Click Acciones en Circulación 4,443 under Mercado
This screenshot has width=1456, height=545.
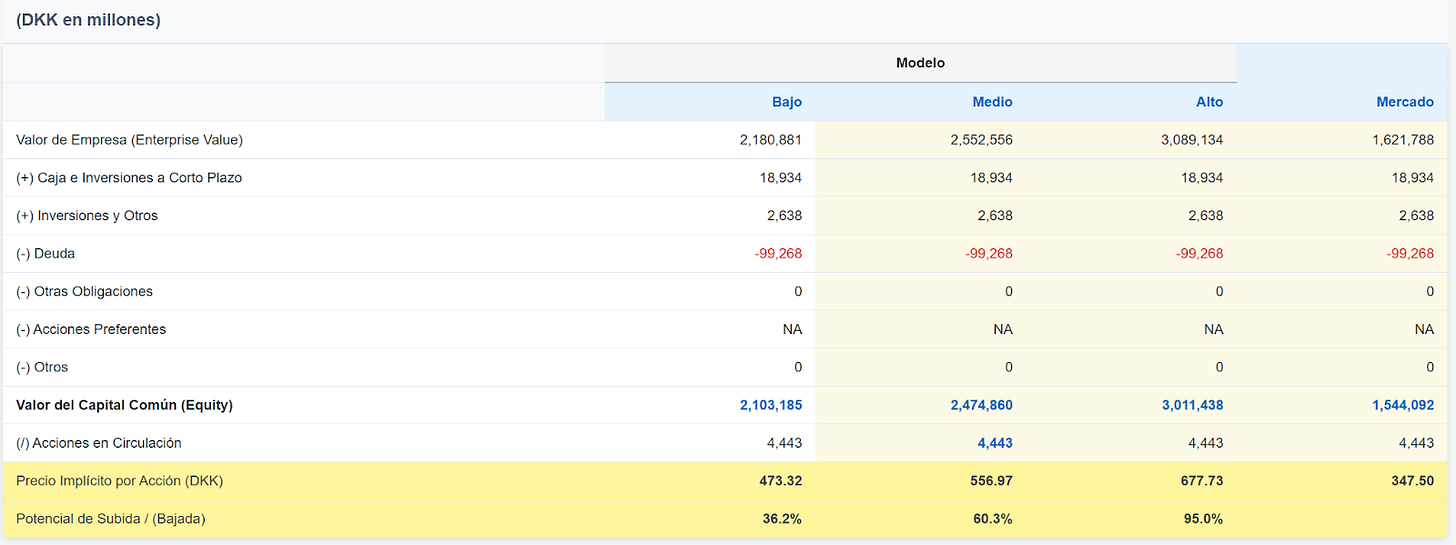(1416, 443)
